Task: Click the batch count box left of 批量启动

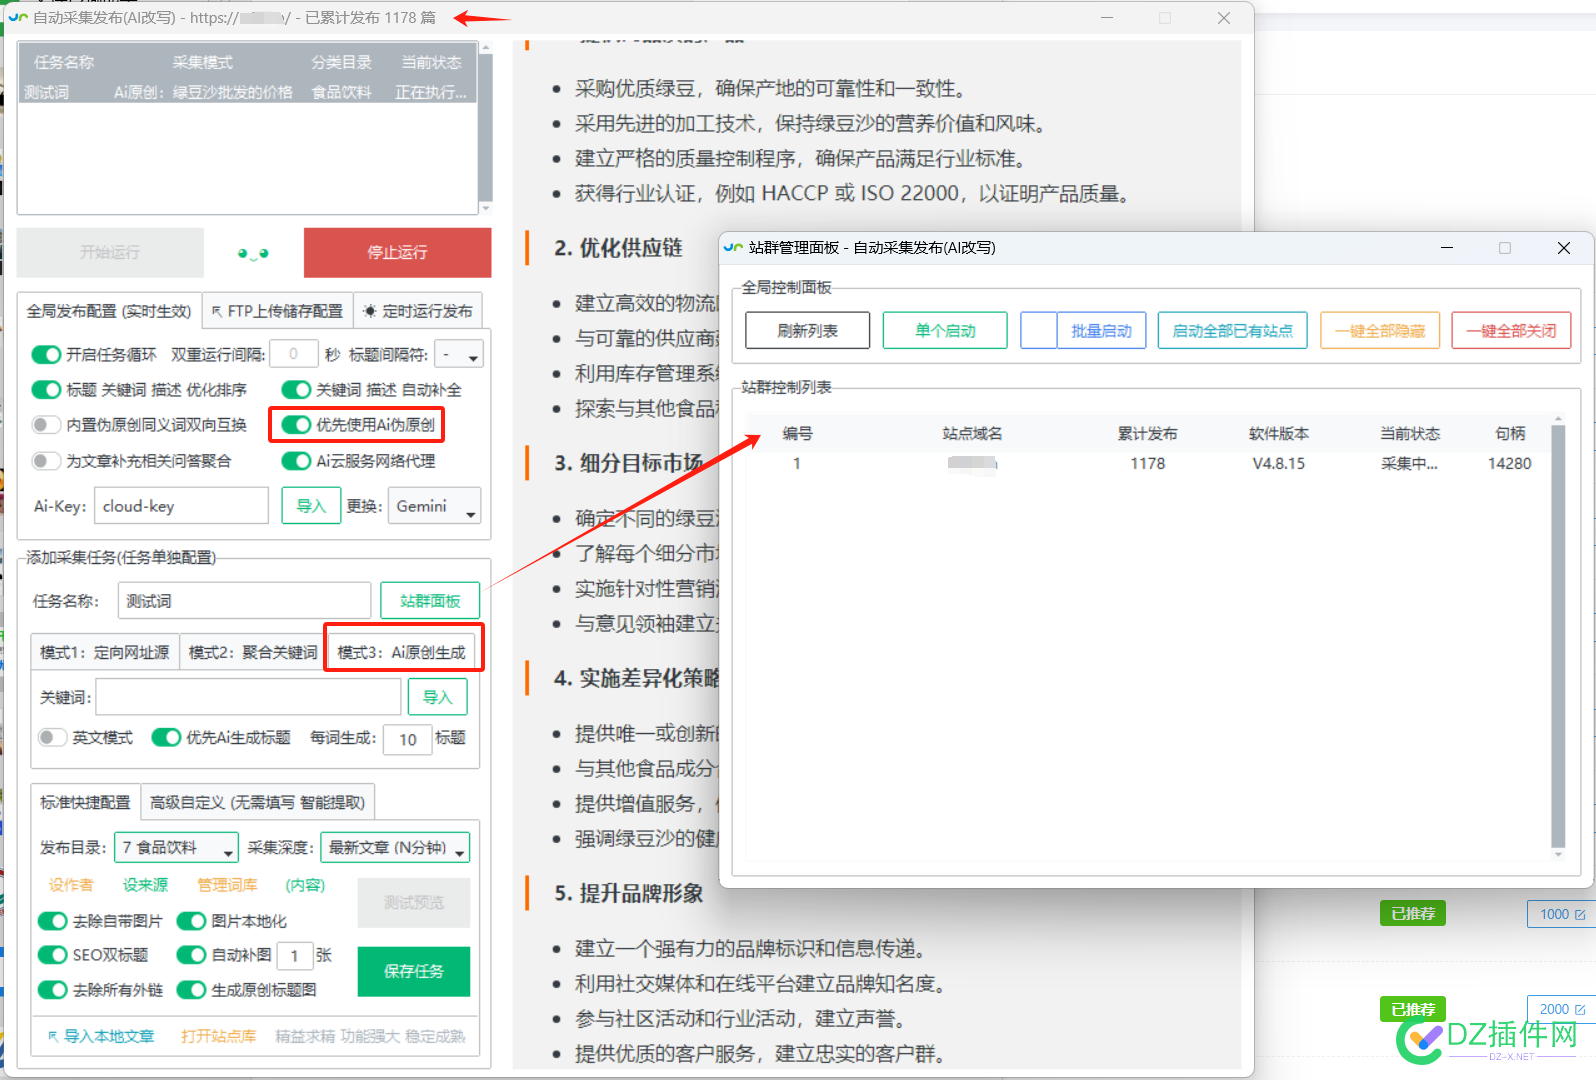Action: click(x=1039, y=330)
